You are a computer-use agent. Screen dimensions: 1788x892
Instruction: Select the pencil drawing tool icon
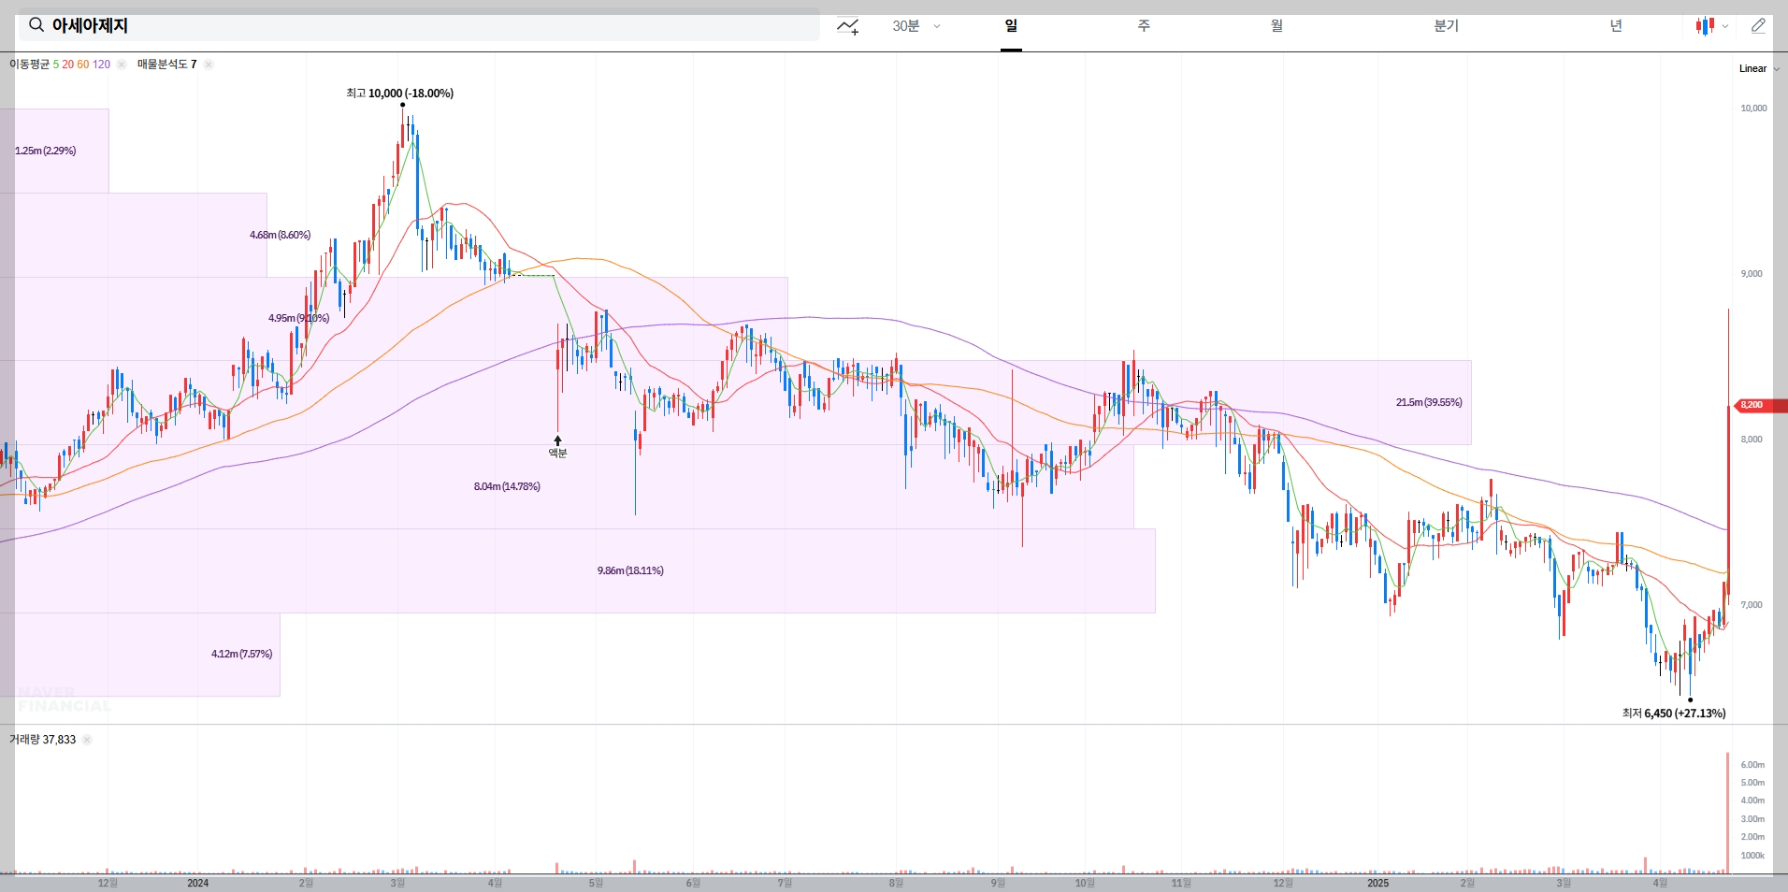tap(1758, 26)
